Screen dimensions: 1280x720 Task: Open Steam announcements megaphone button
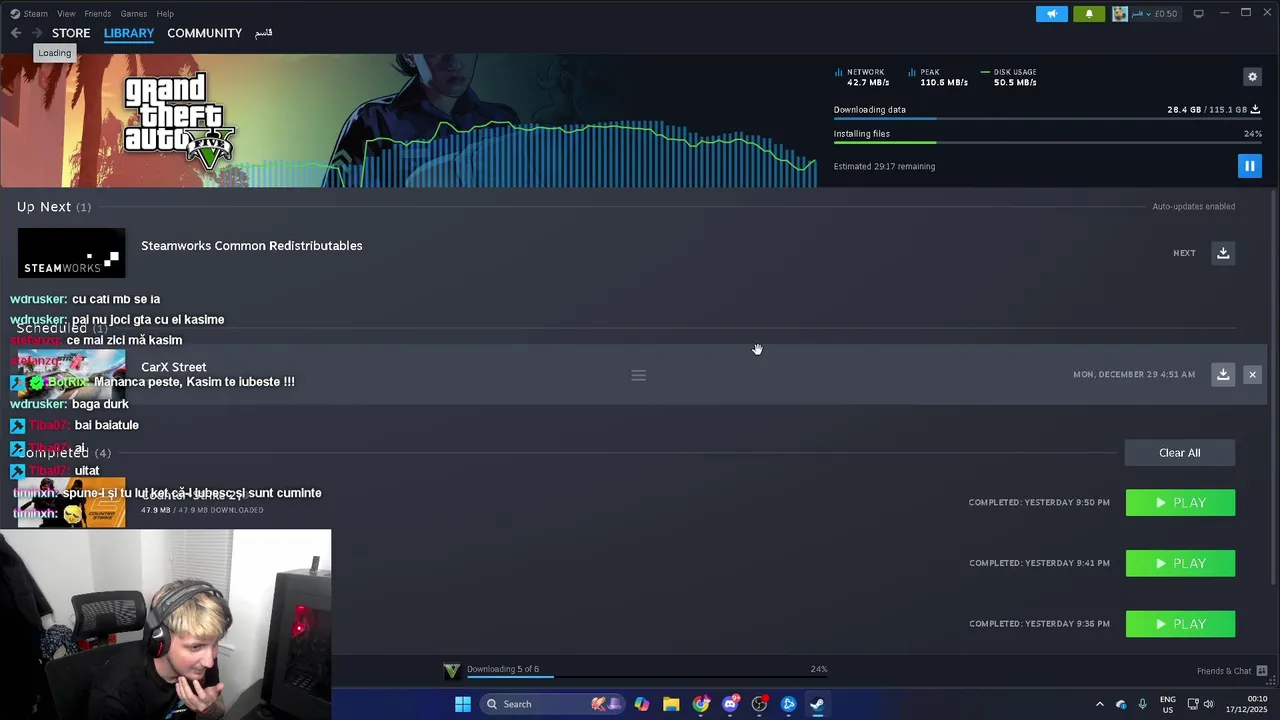point(1051,14)
